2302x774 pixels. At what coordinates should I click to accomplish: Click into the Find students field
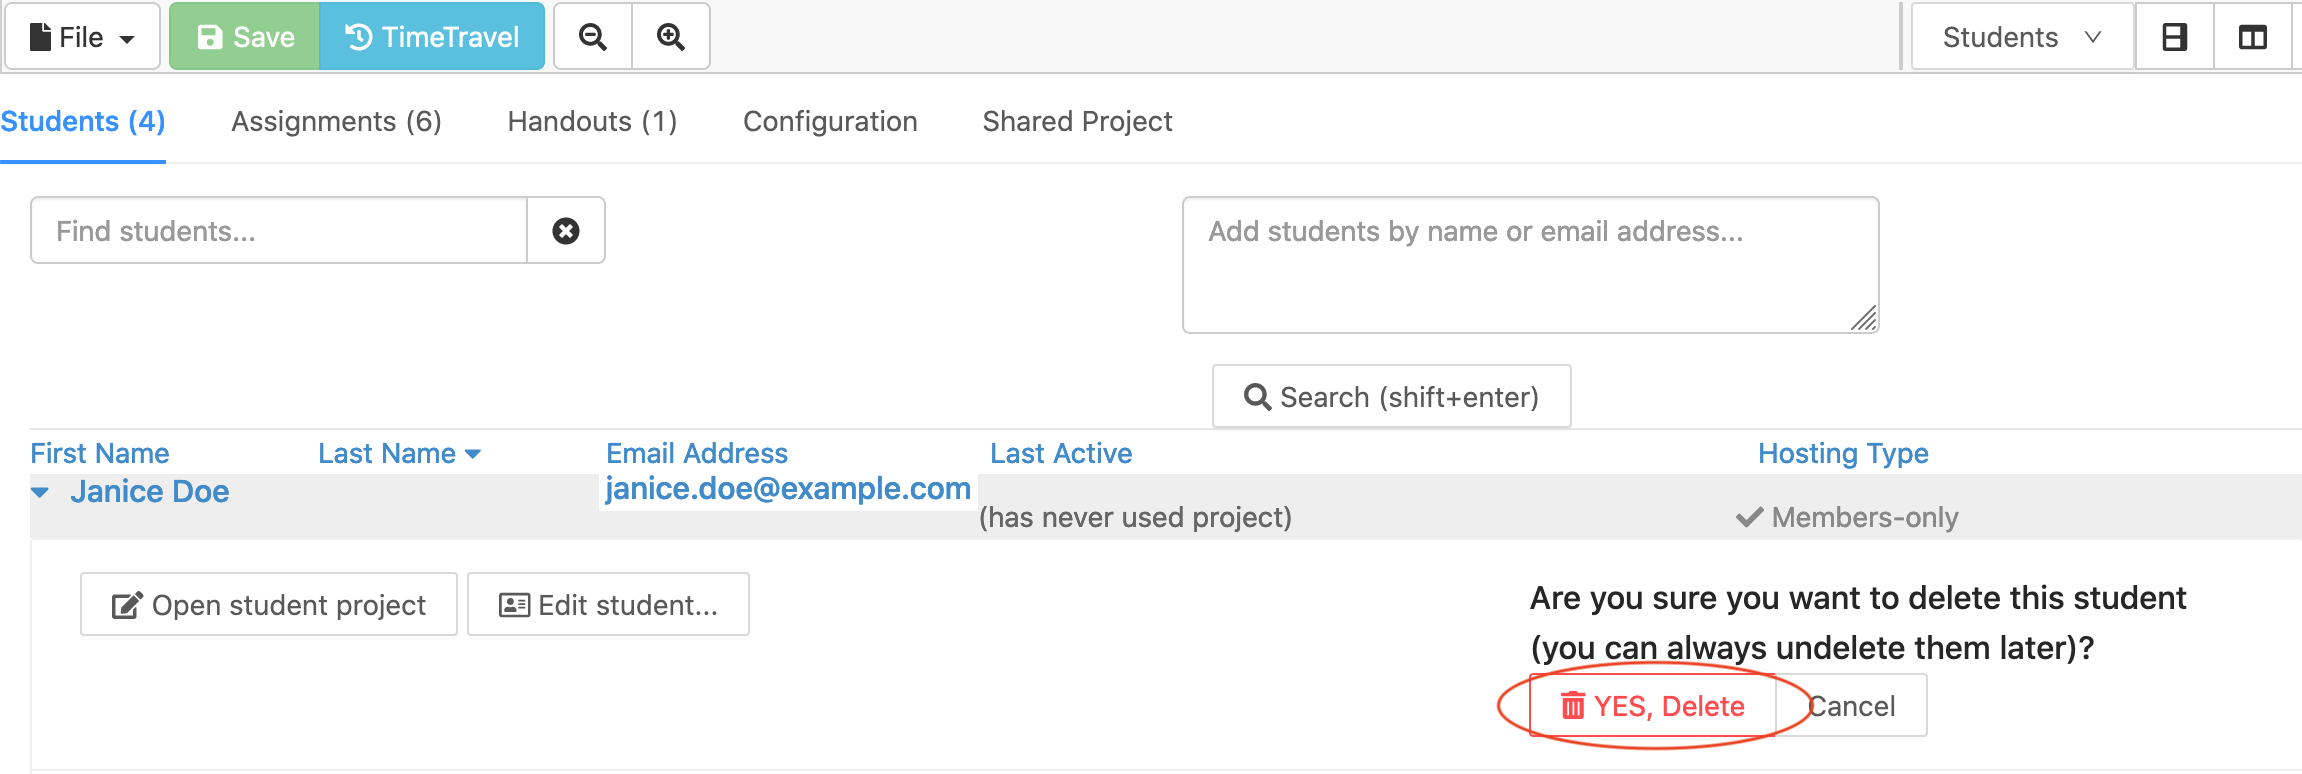(280, 231)
